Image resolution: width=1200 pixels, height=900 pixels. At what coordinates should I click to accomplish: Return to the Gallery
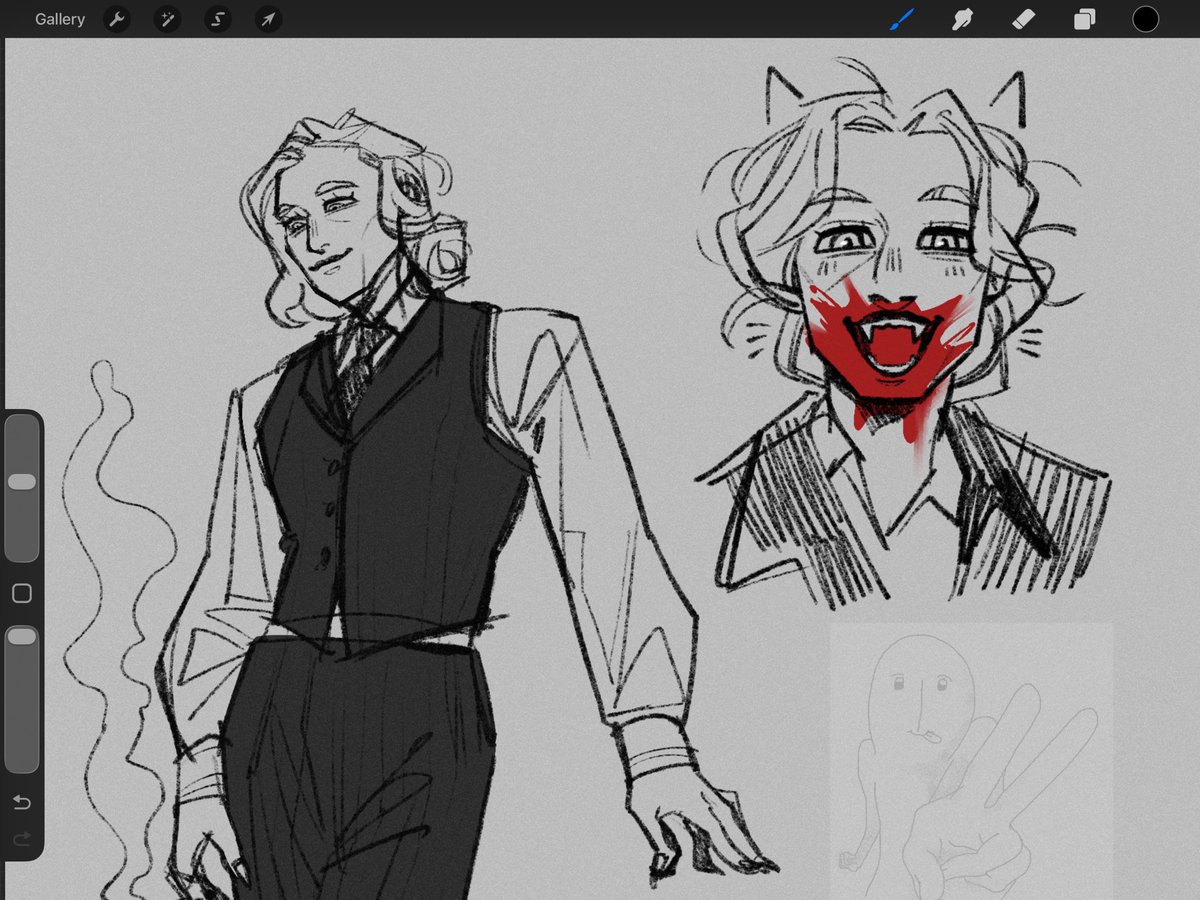59,19
